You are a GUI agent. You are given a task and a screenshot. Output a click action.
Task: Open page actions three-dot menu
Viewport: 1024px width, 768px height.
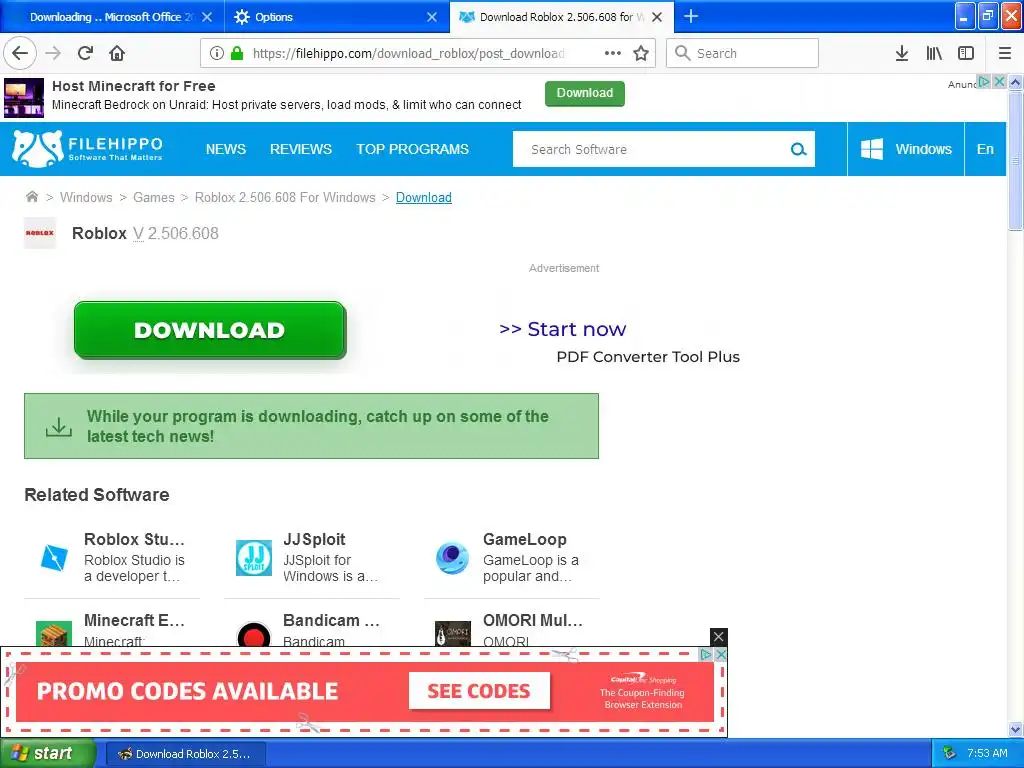pos(613,53)
